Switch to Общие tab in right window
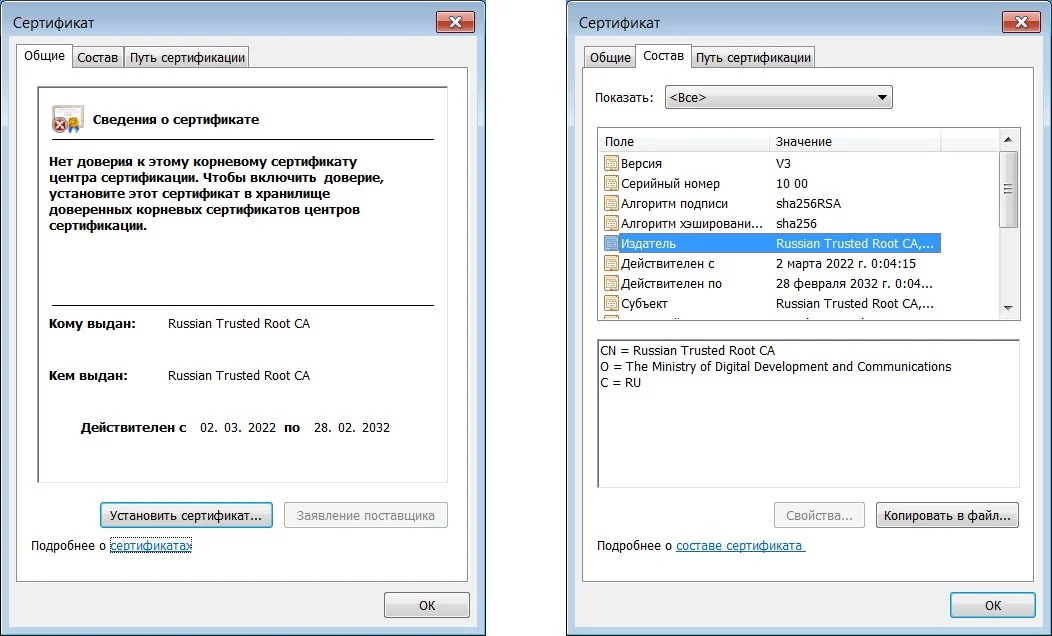1052x636 pixels. point(610,58)
